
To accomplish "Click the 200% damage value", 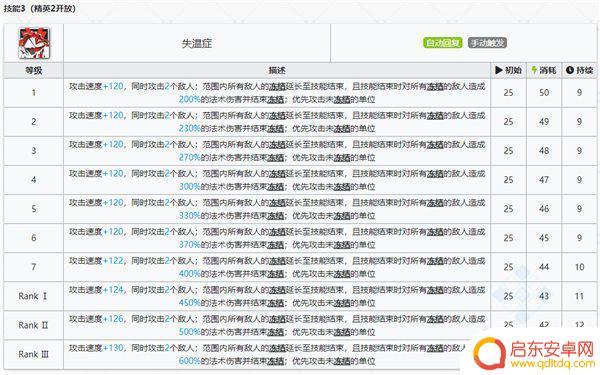I will [189, 99].
